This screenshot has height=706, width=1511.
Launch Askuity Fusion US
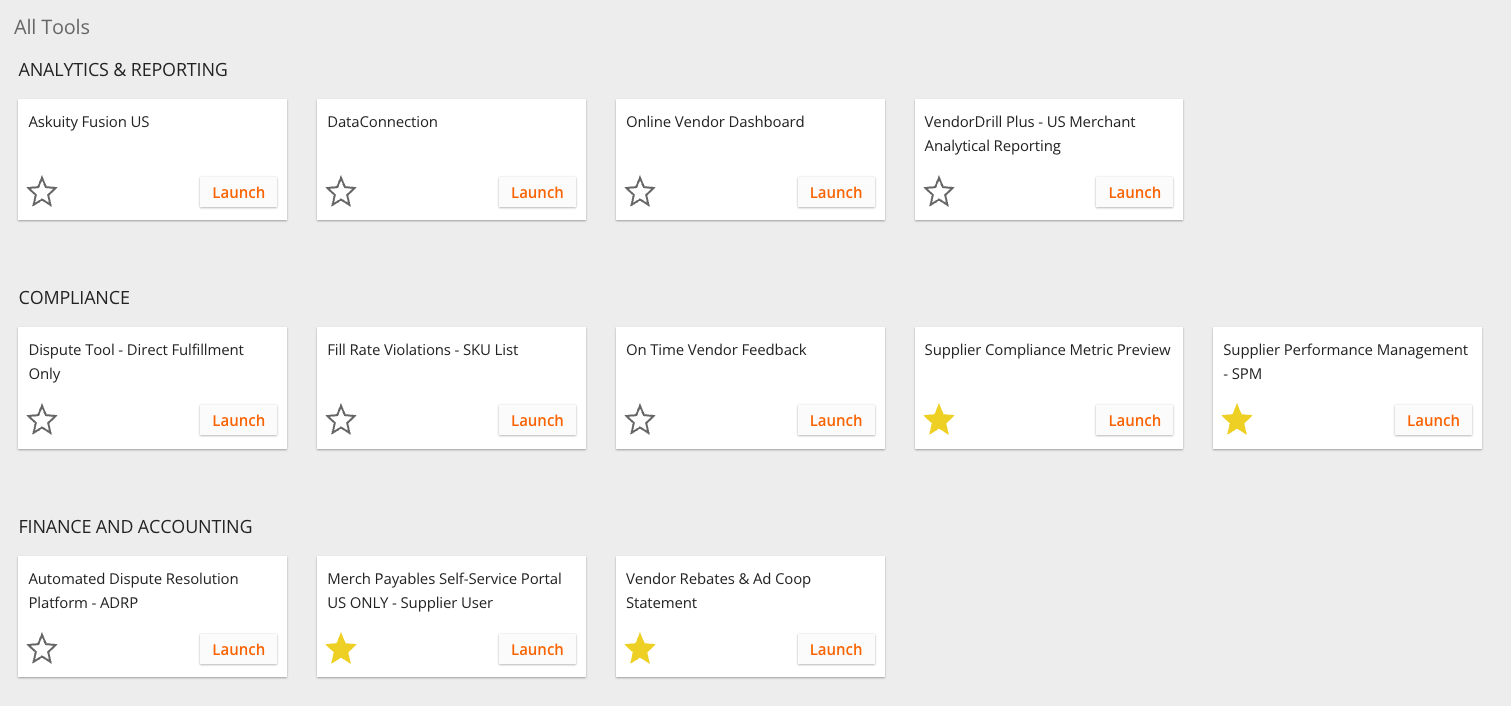(x=238, y=192)
